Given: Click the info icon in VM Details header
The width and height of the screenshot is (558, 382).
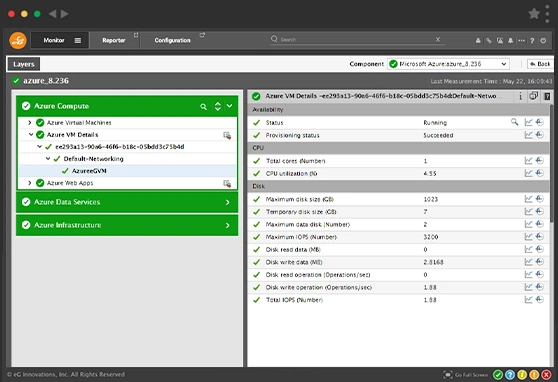Looking at the screenshot, I should 520,96.
